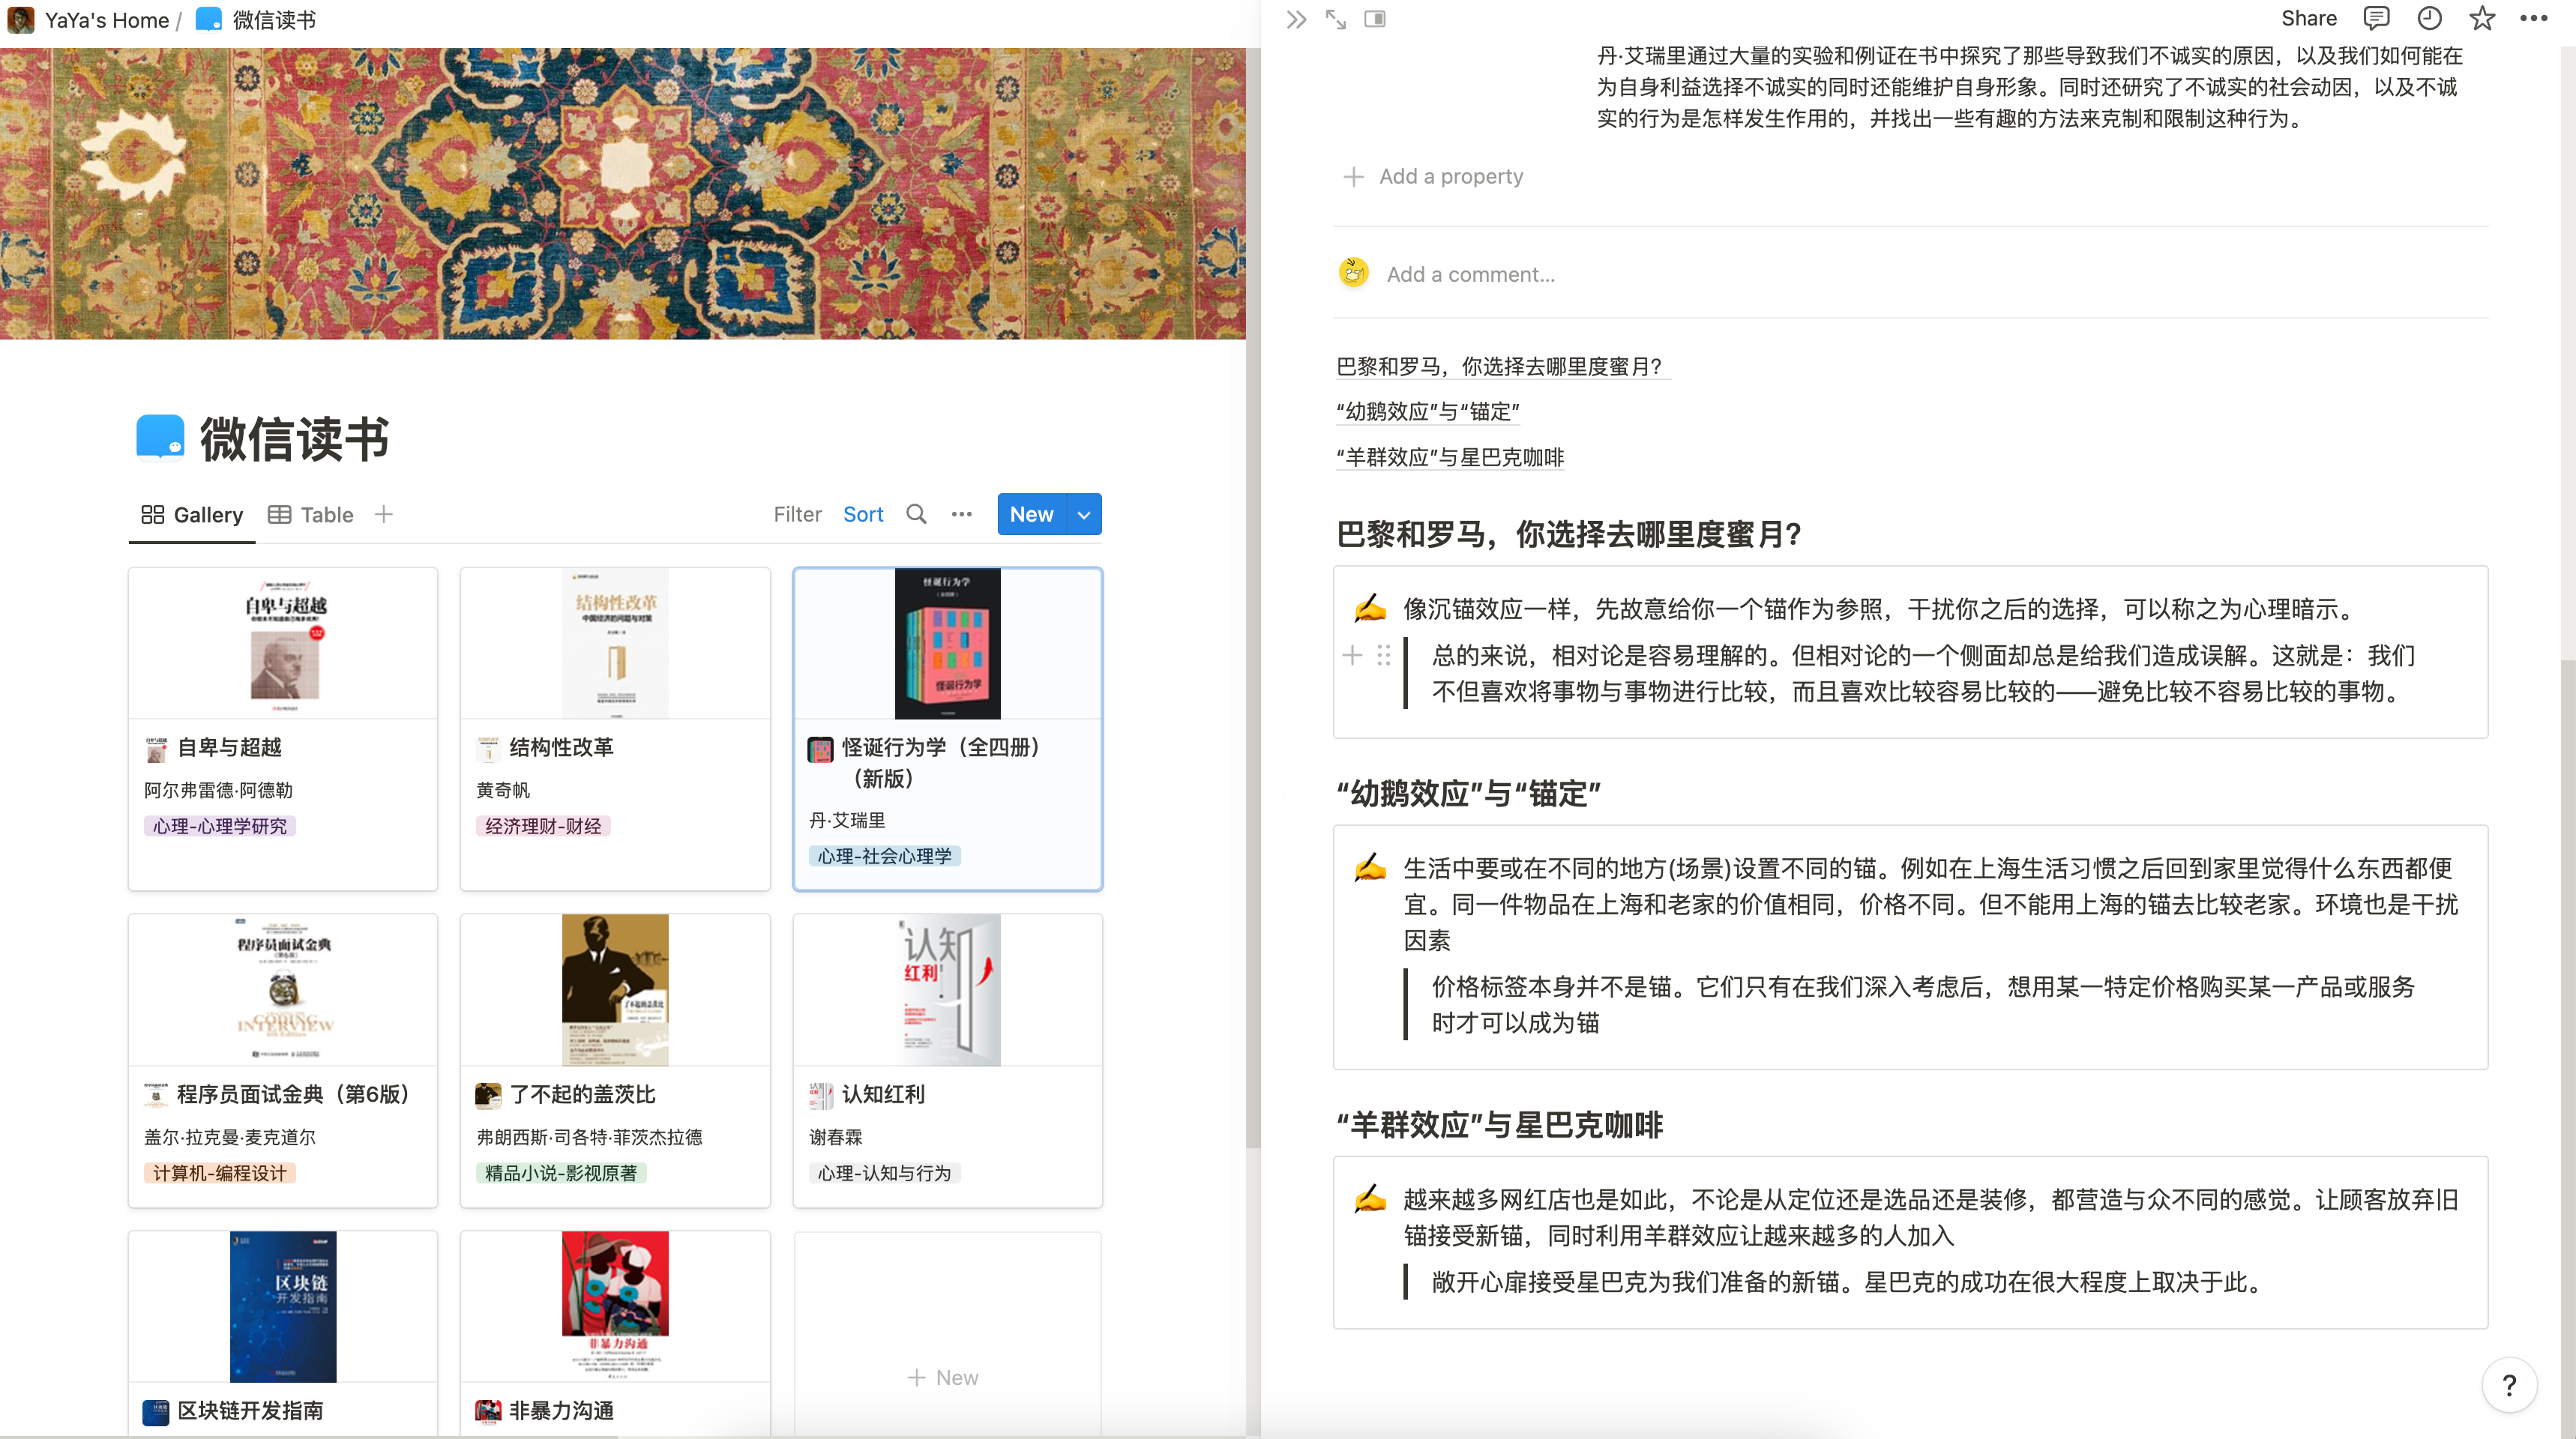Viewport: 2576px width, 1439px height.
Task: Click the 微信读书 page icon in the breadcrumb
Action: point(207,19)
